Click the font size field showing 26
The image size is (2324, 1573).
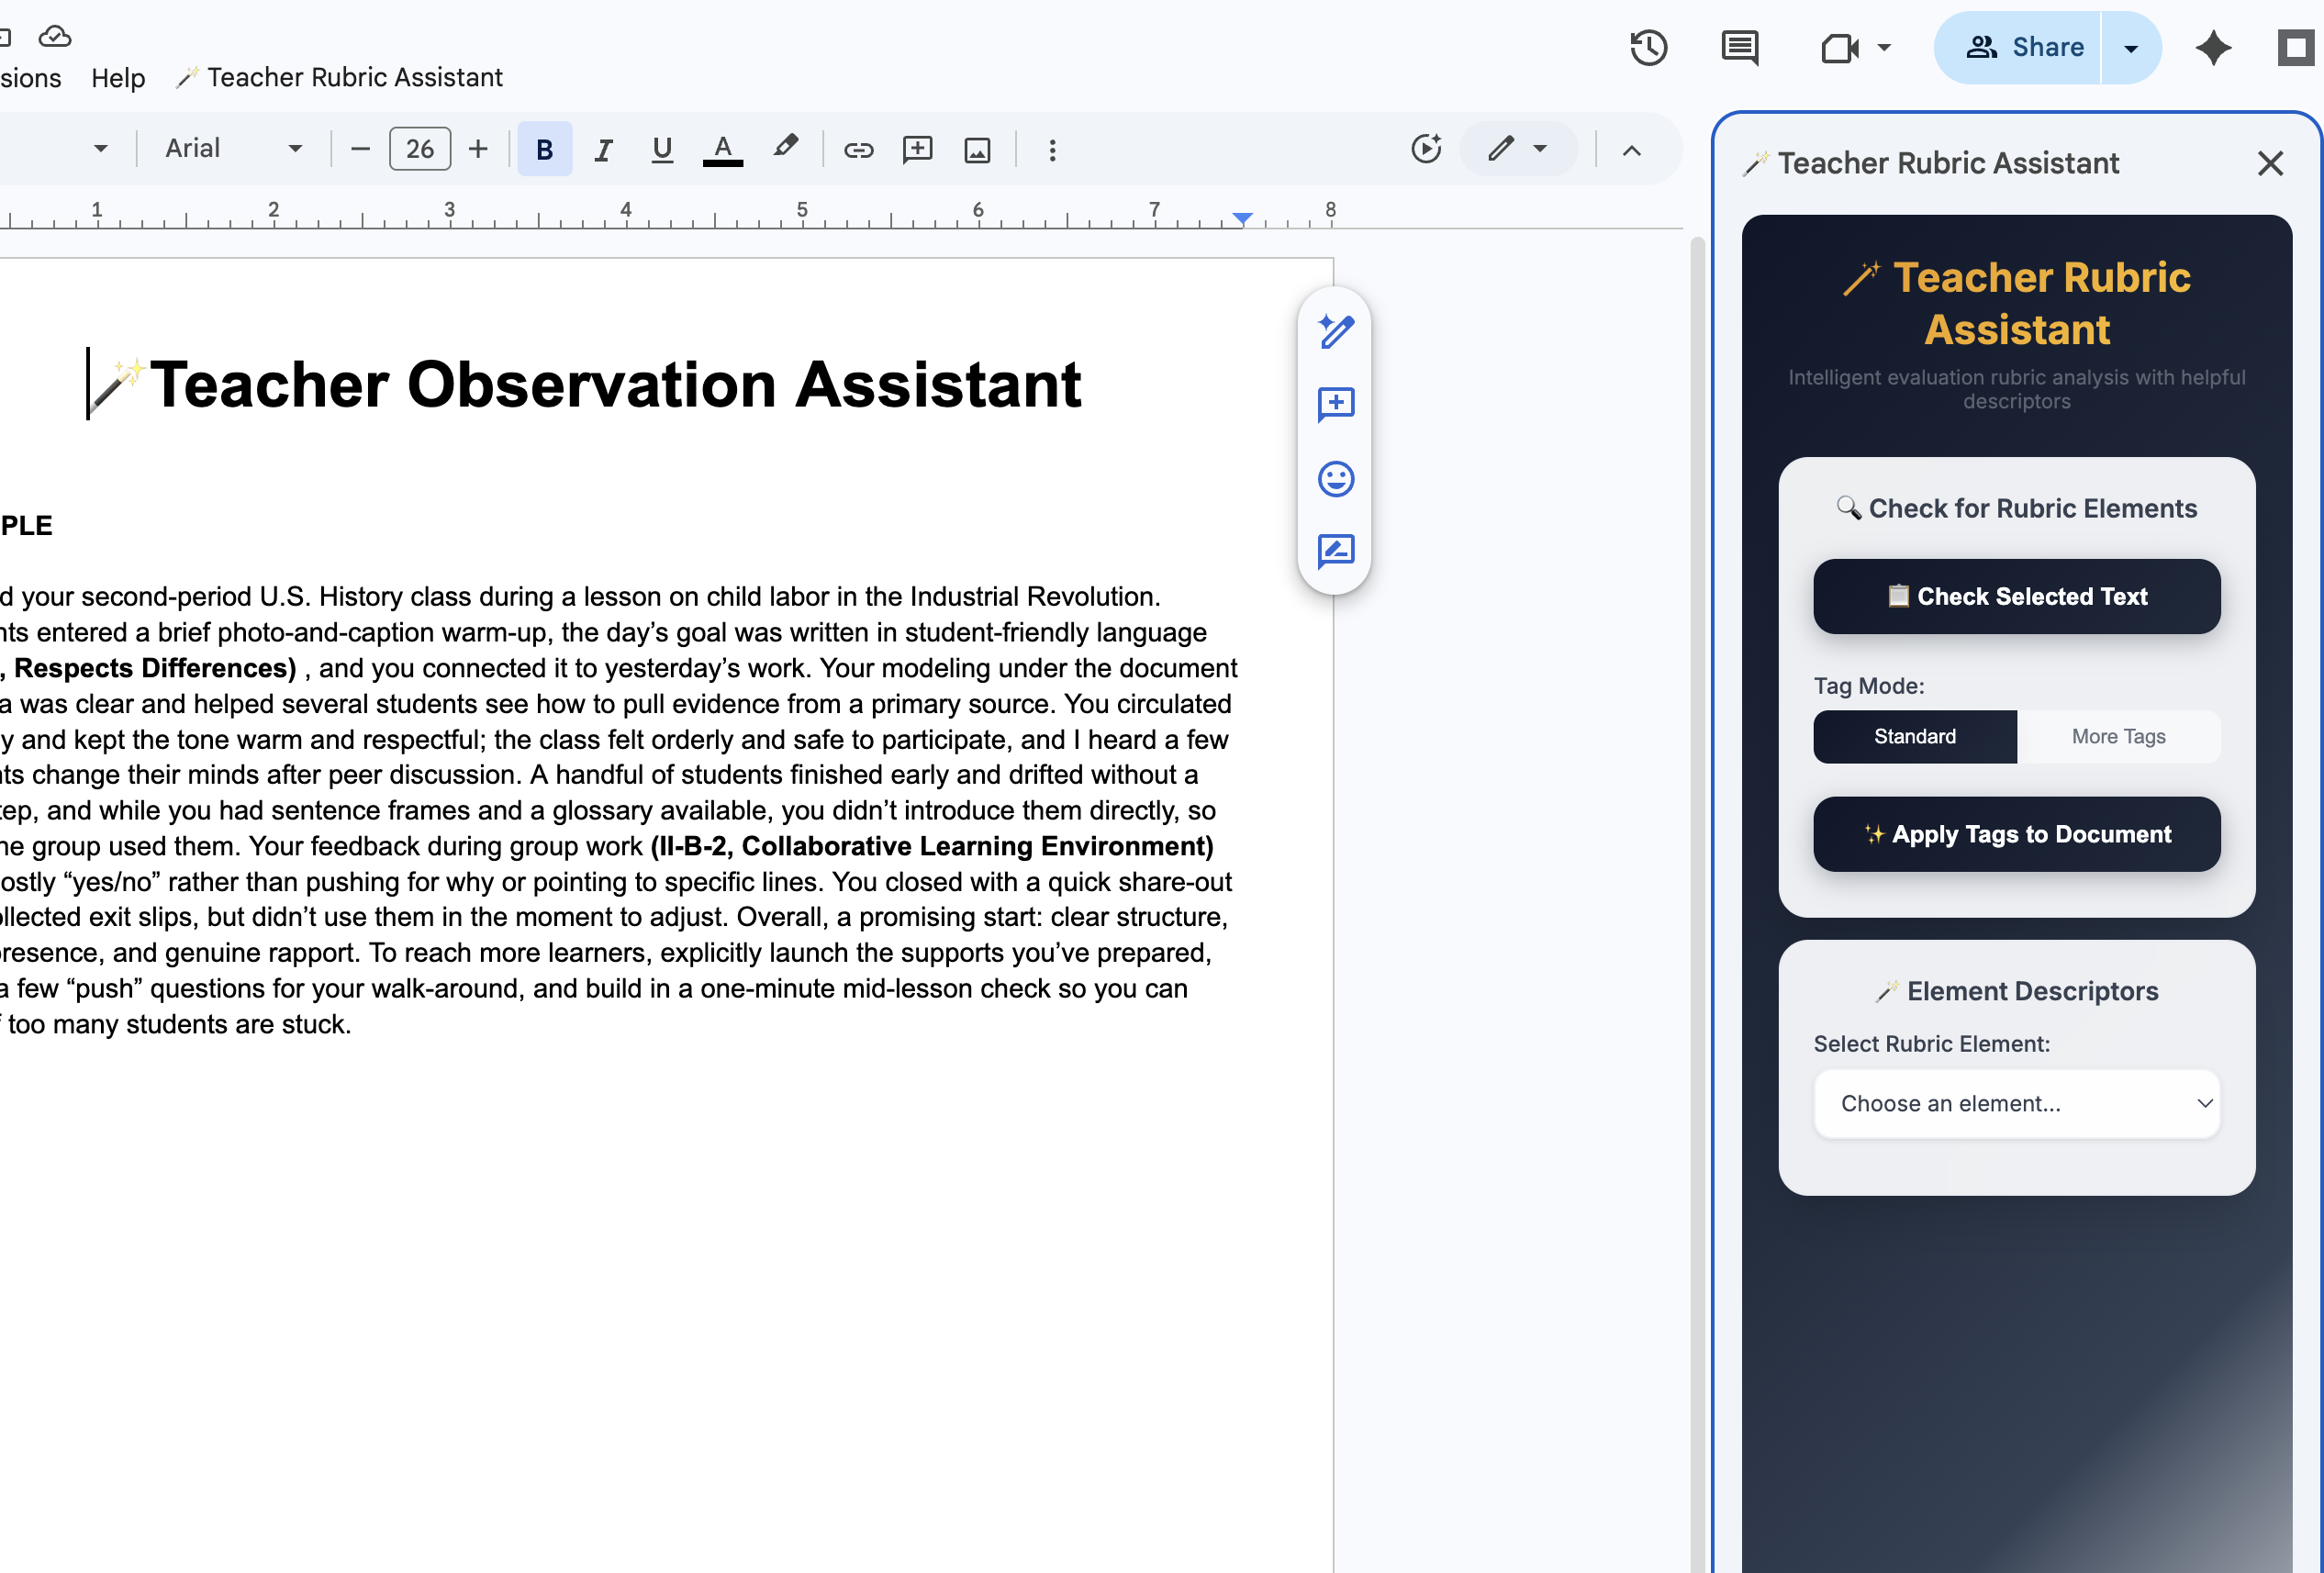point(419,148)
